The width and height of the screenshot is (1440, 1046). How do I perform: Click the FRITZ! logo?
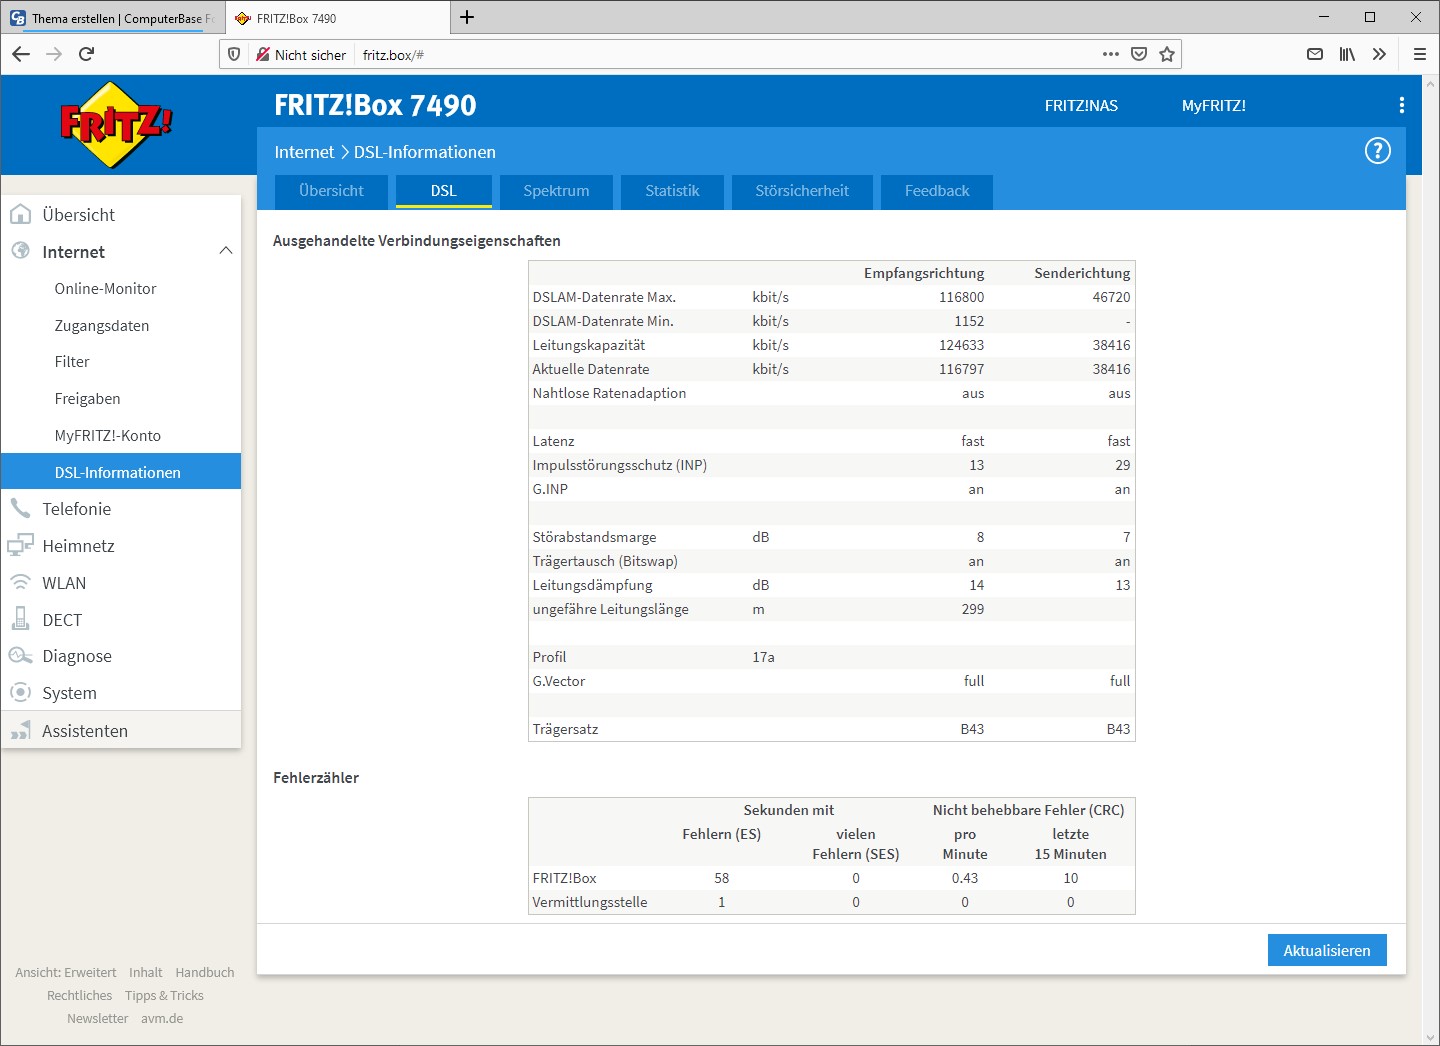116,124
